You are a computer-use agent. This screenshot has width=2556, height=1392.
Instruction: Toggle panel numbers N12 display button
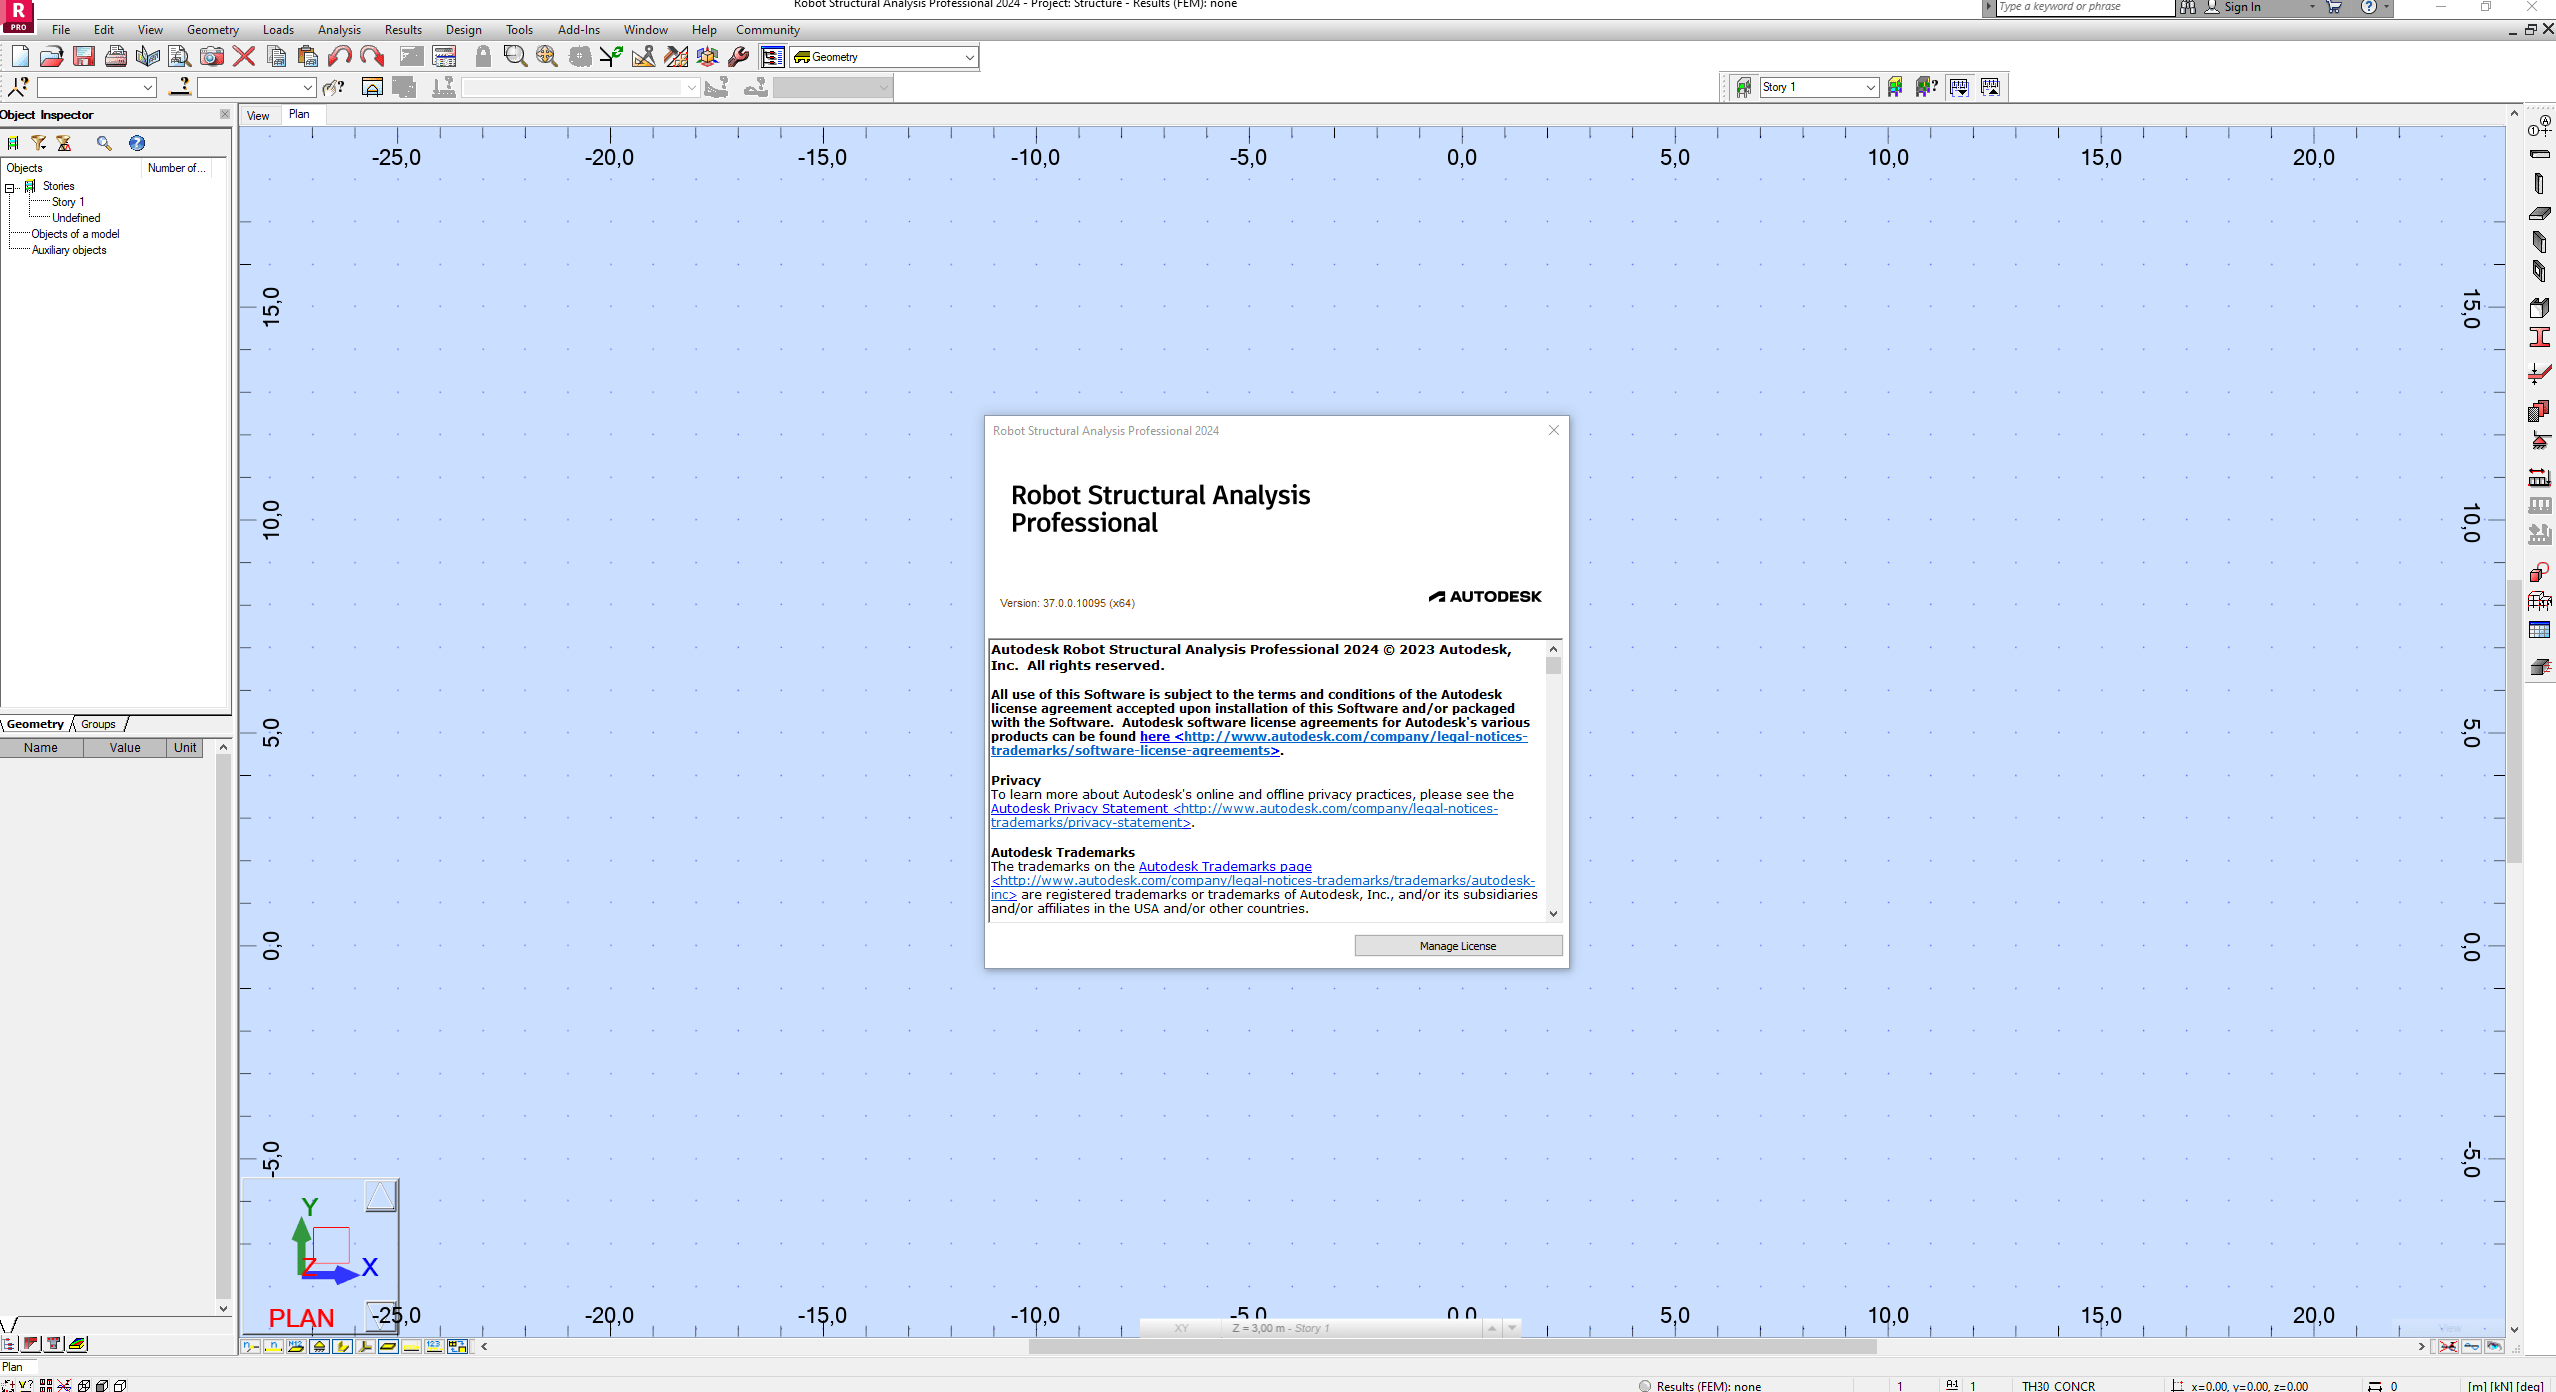(296, 1346)
